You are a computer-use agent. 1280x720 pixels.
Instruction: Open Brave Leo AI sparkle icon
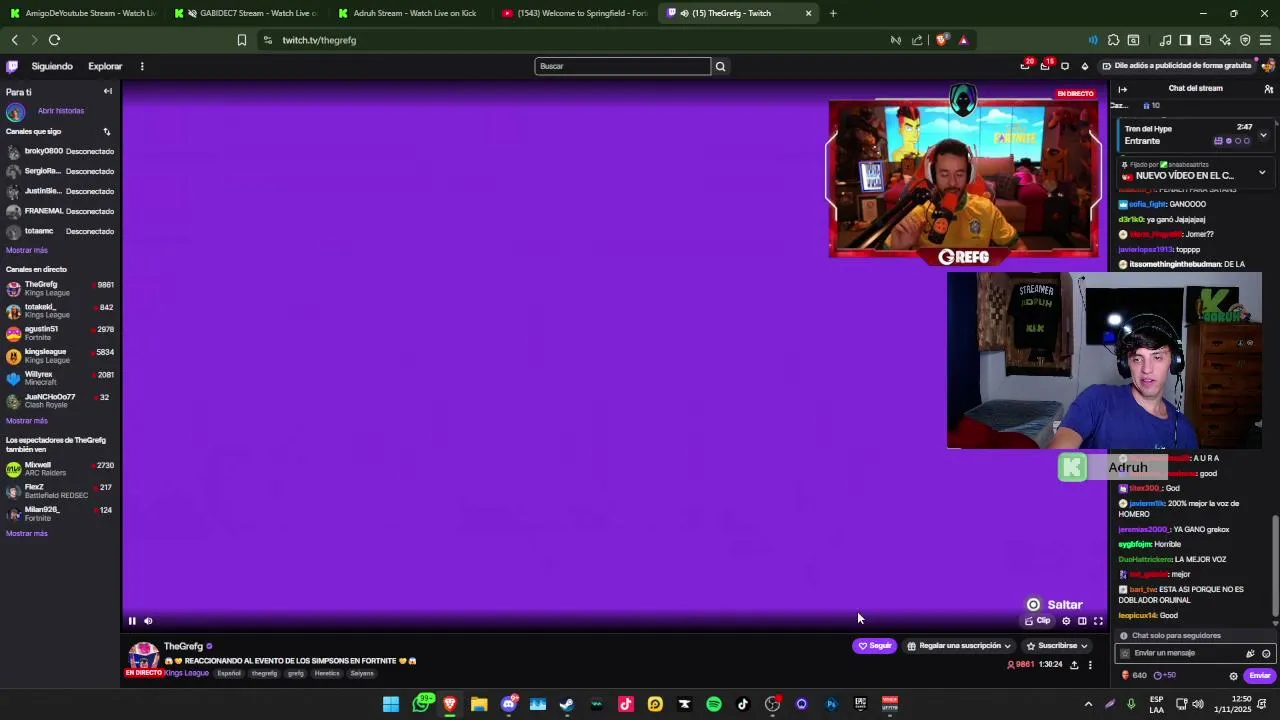coord(1225,40)
